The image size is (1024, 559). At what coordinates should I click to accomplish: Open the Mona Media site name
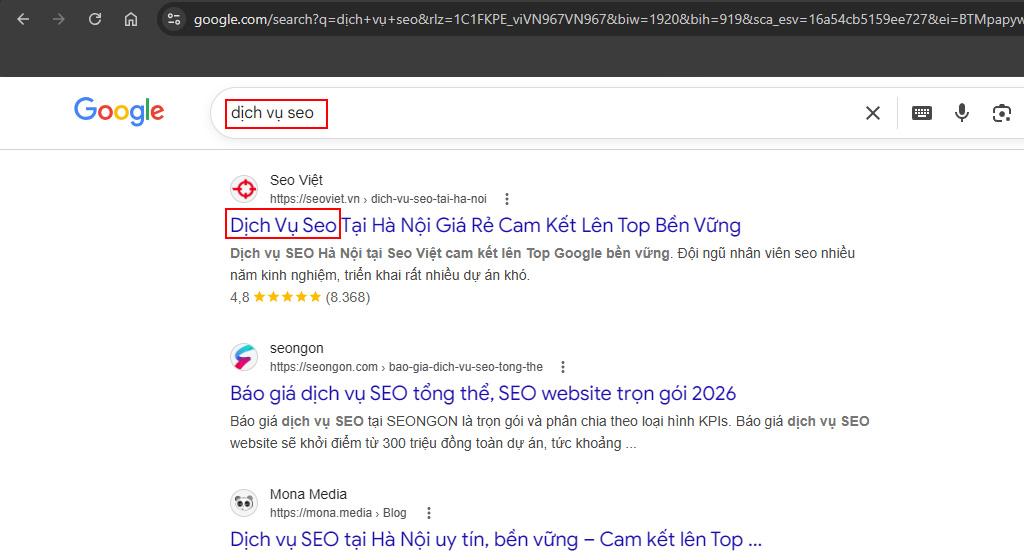coord(308,494)
